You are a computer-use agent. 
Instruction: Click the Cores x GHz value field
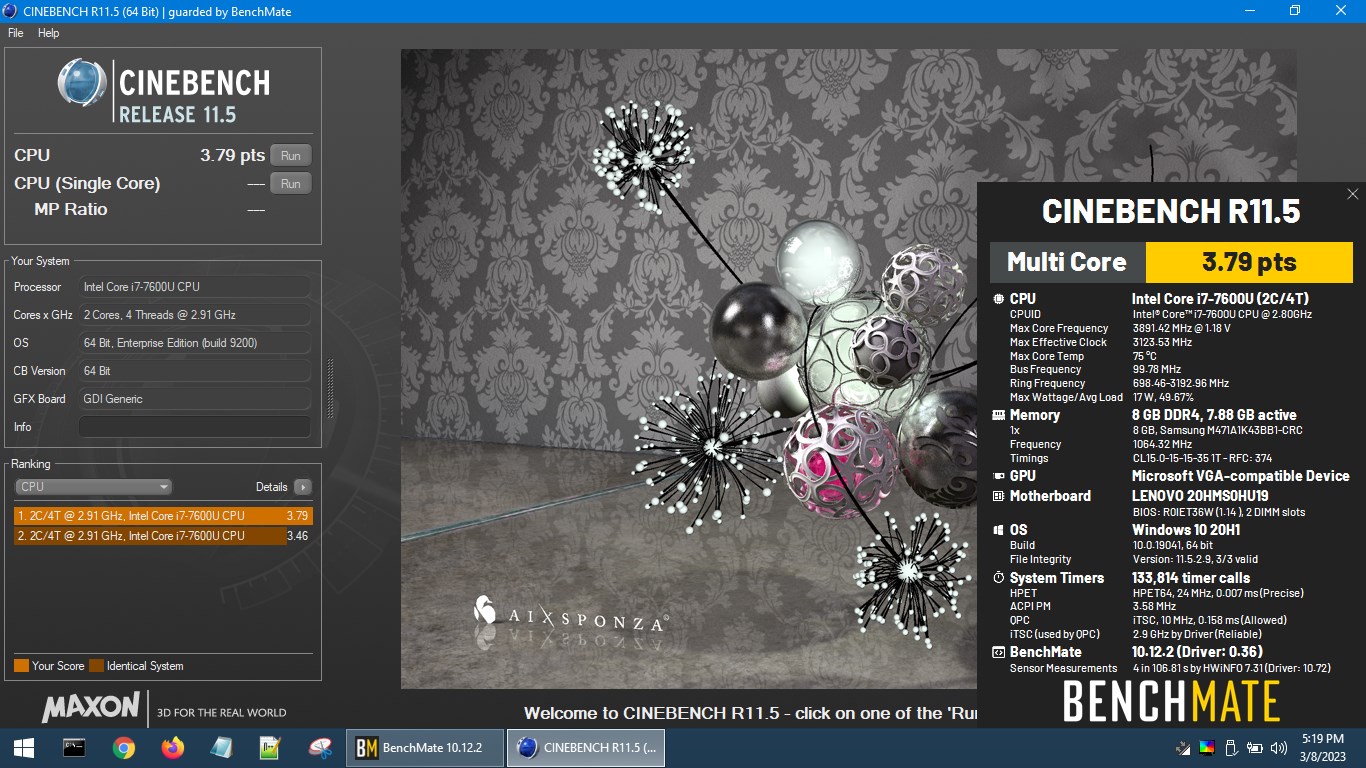(x=194, y=315)
